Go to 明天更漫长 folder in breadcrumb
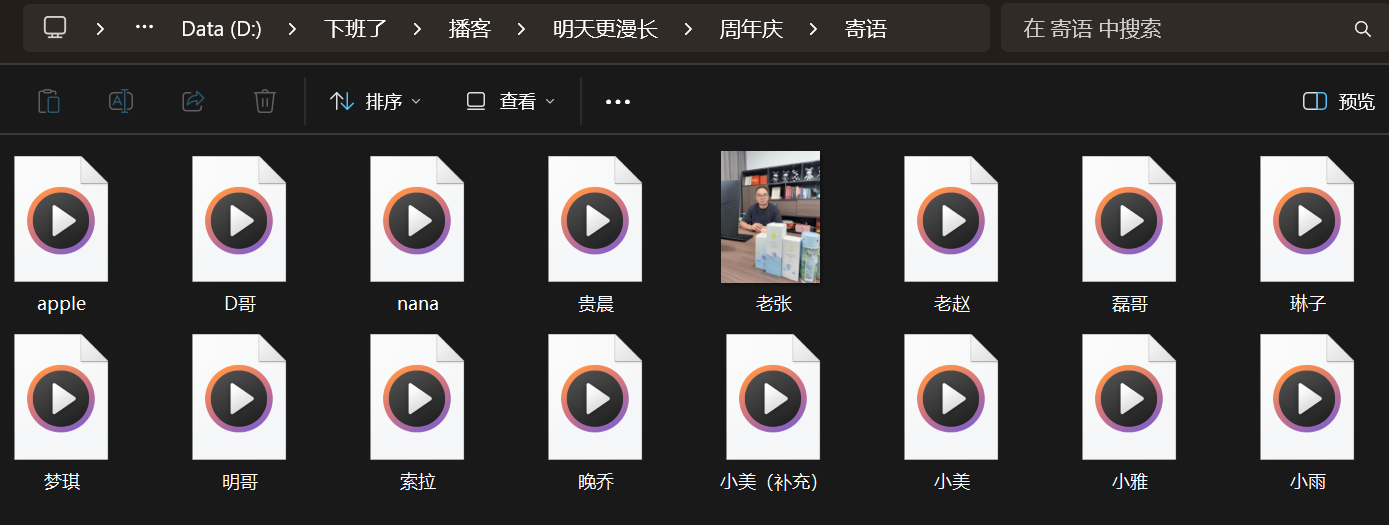 click(605, 29)
